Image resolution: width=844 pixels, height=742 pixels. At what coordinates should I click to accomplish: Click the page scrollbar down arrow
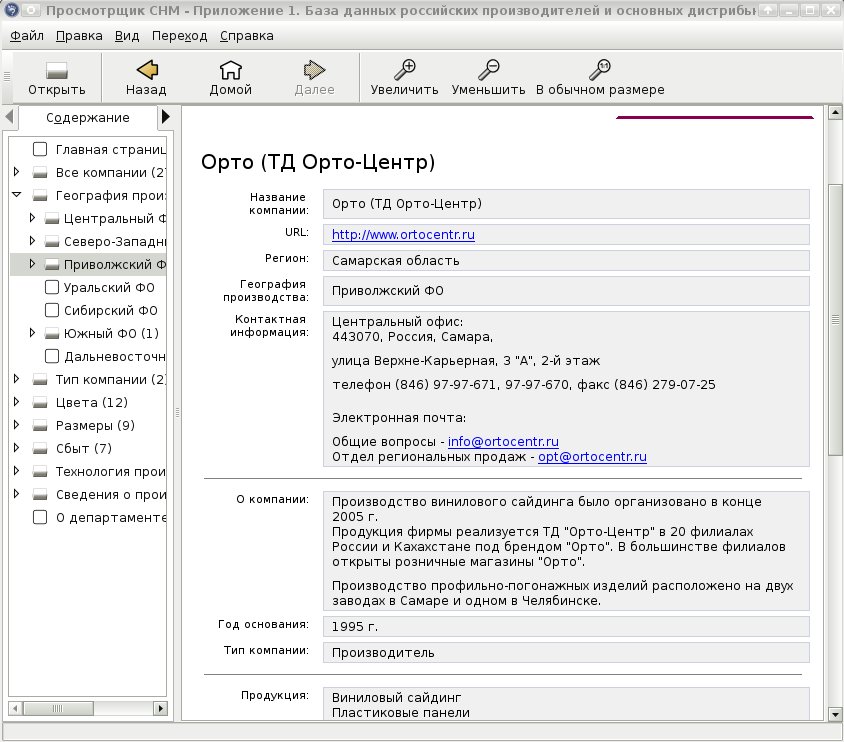835,715
